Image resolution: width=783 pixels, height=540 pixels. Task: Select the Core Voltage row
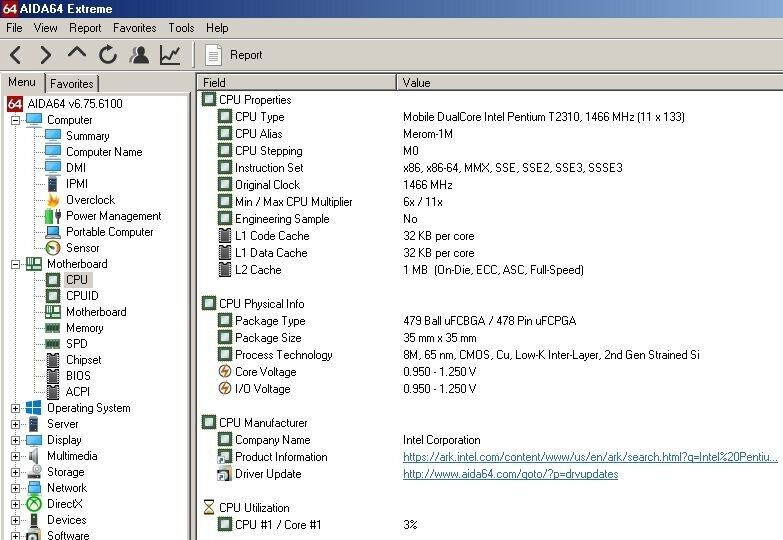click(x=491, y=372)
